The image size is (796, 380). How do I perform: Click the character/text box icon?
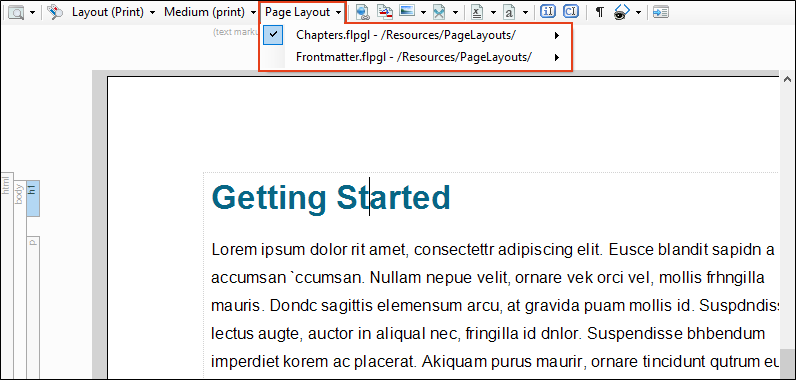coord(509,12)
